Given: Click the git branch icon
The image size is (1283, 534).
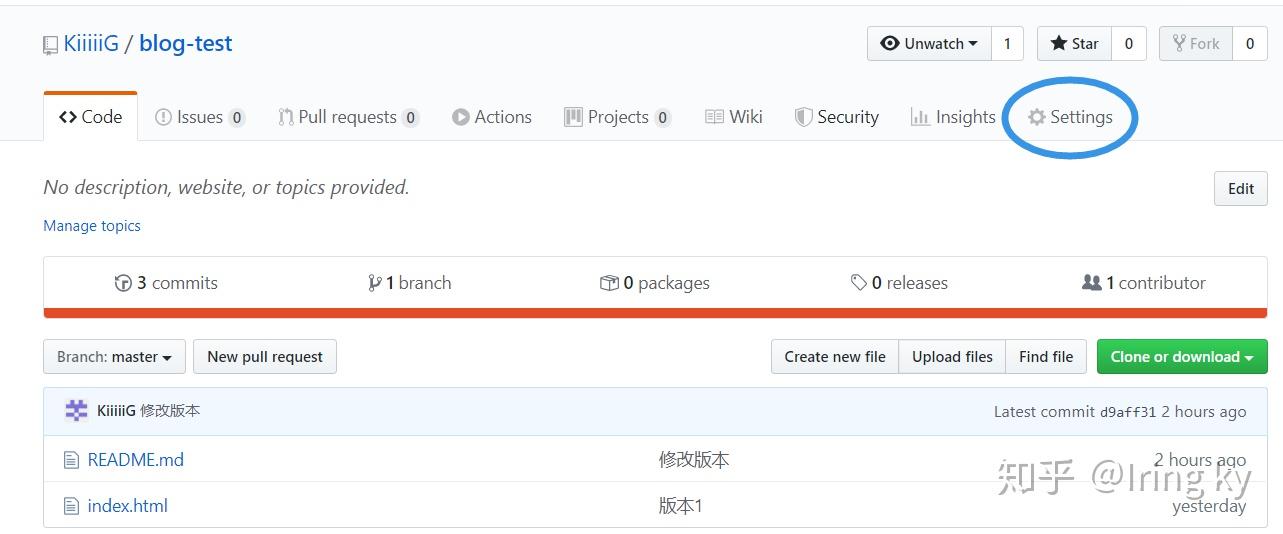Looking at the screenshot, I should 374,283.
